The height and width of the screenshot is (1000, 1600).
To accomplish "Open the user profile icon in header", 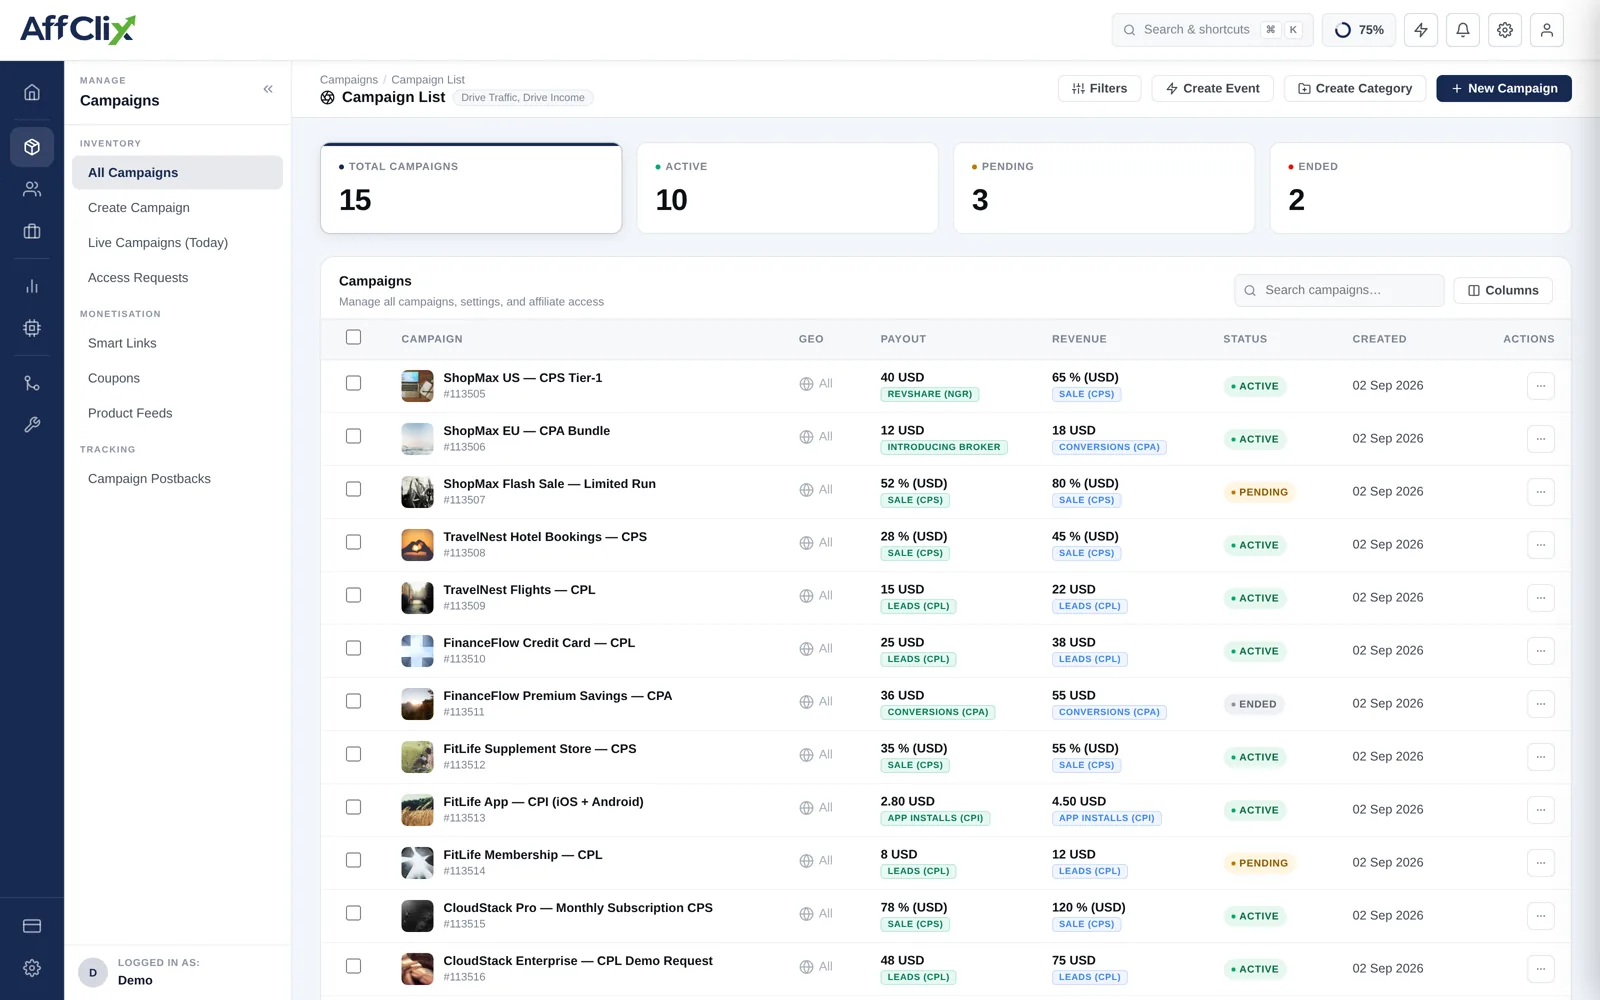I will coord(1547,30).
